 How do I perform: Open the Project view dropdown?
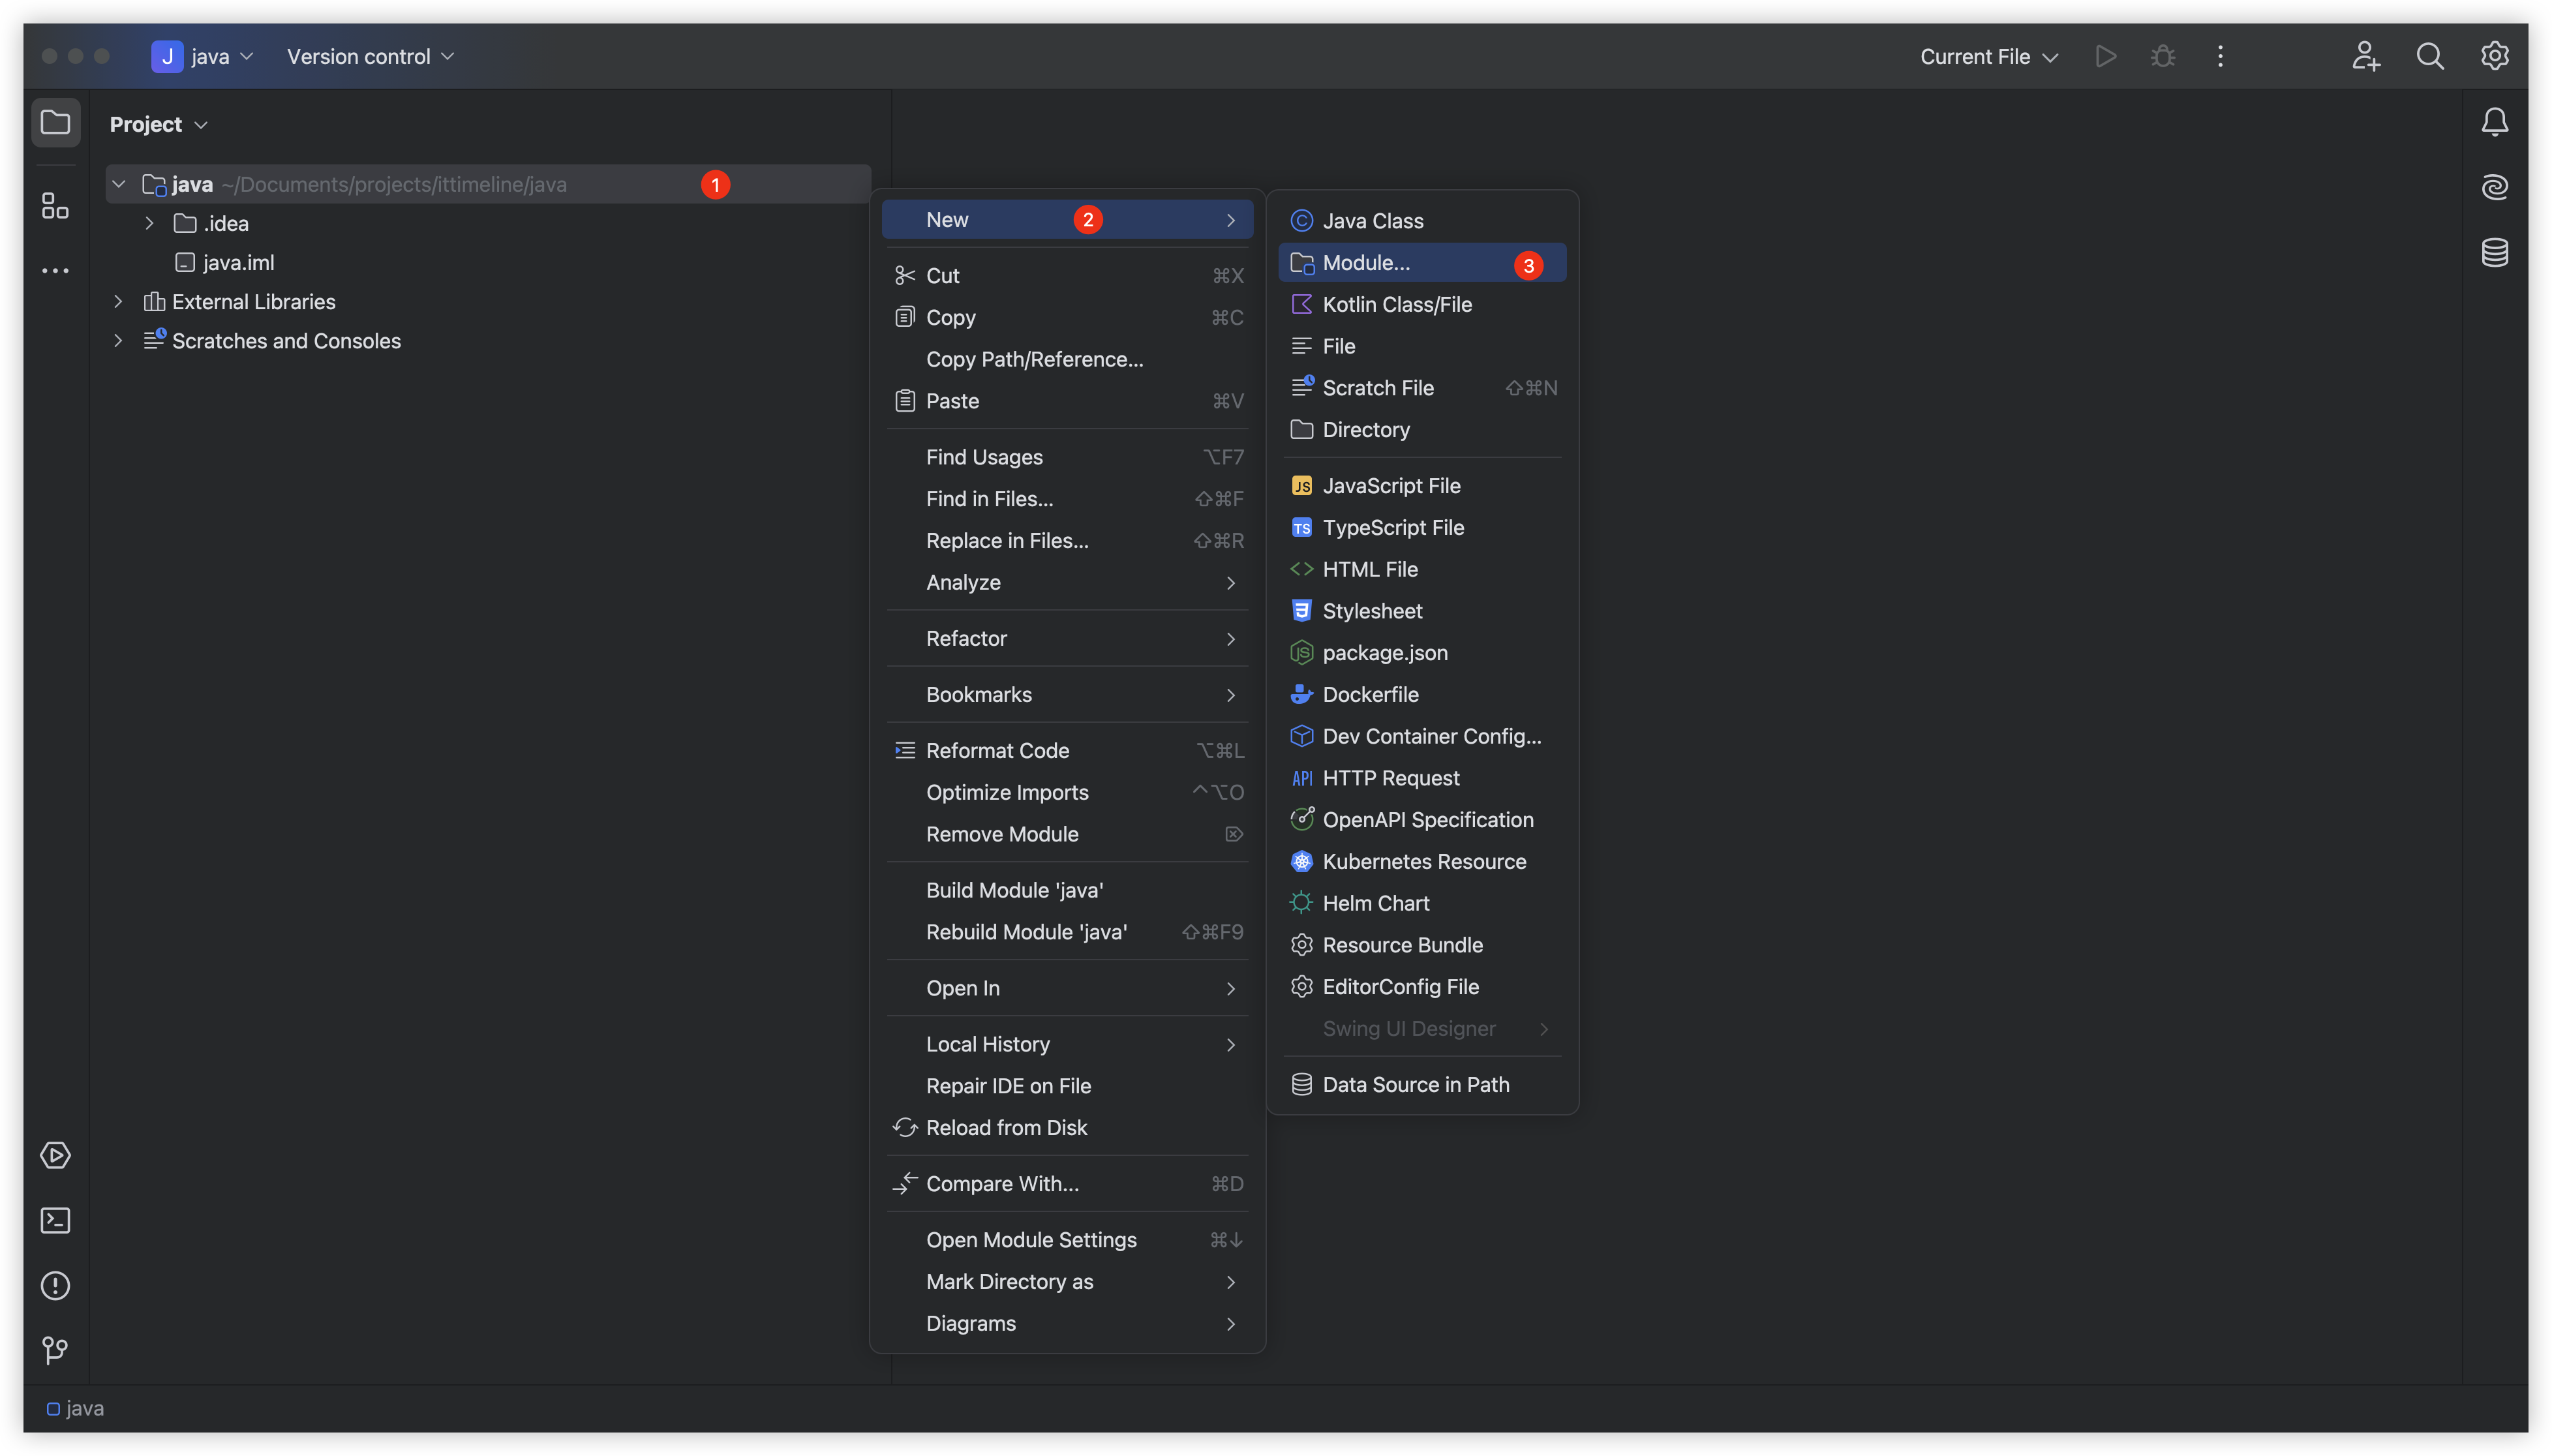(158, 124)
